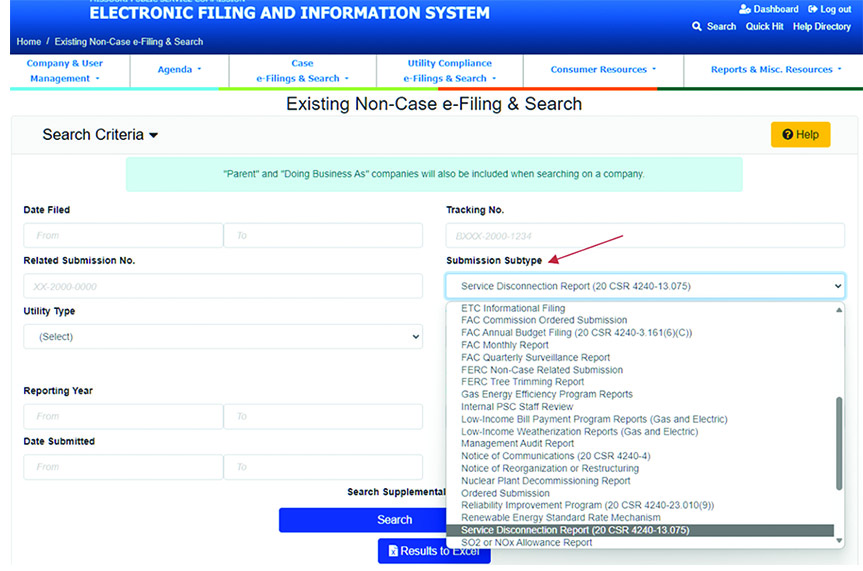The image size is (863, 571).
Task: Go to Home breadcrumb link
Action: (29, 42)
